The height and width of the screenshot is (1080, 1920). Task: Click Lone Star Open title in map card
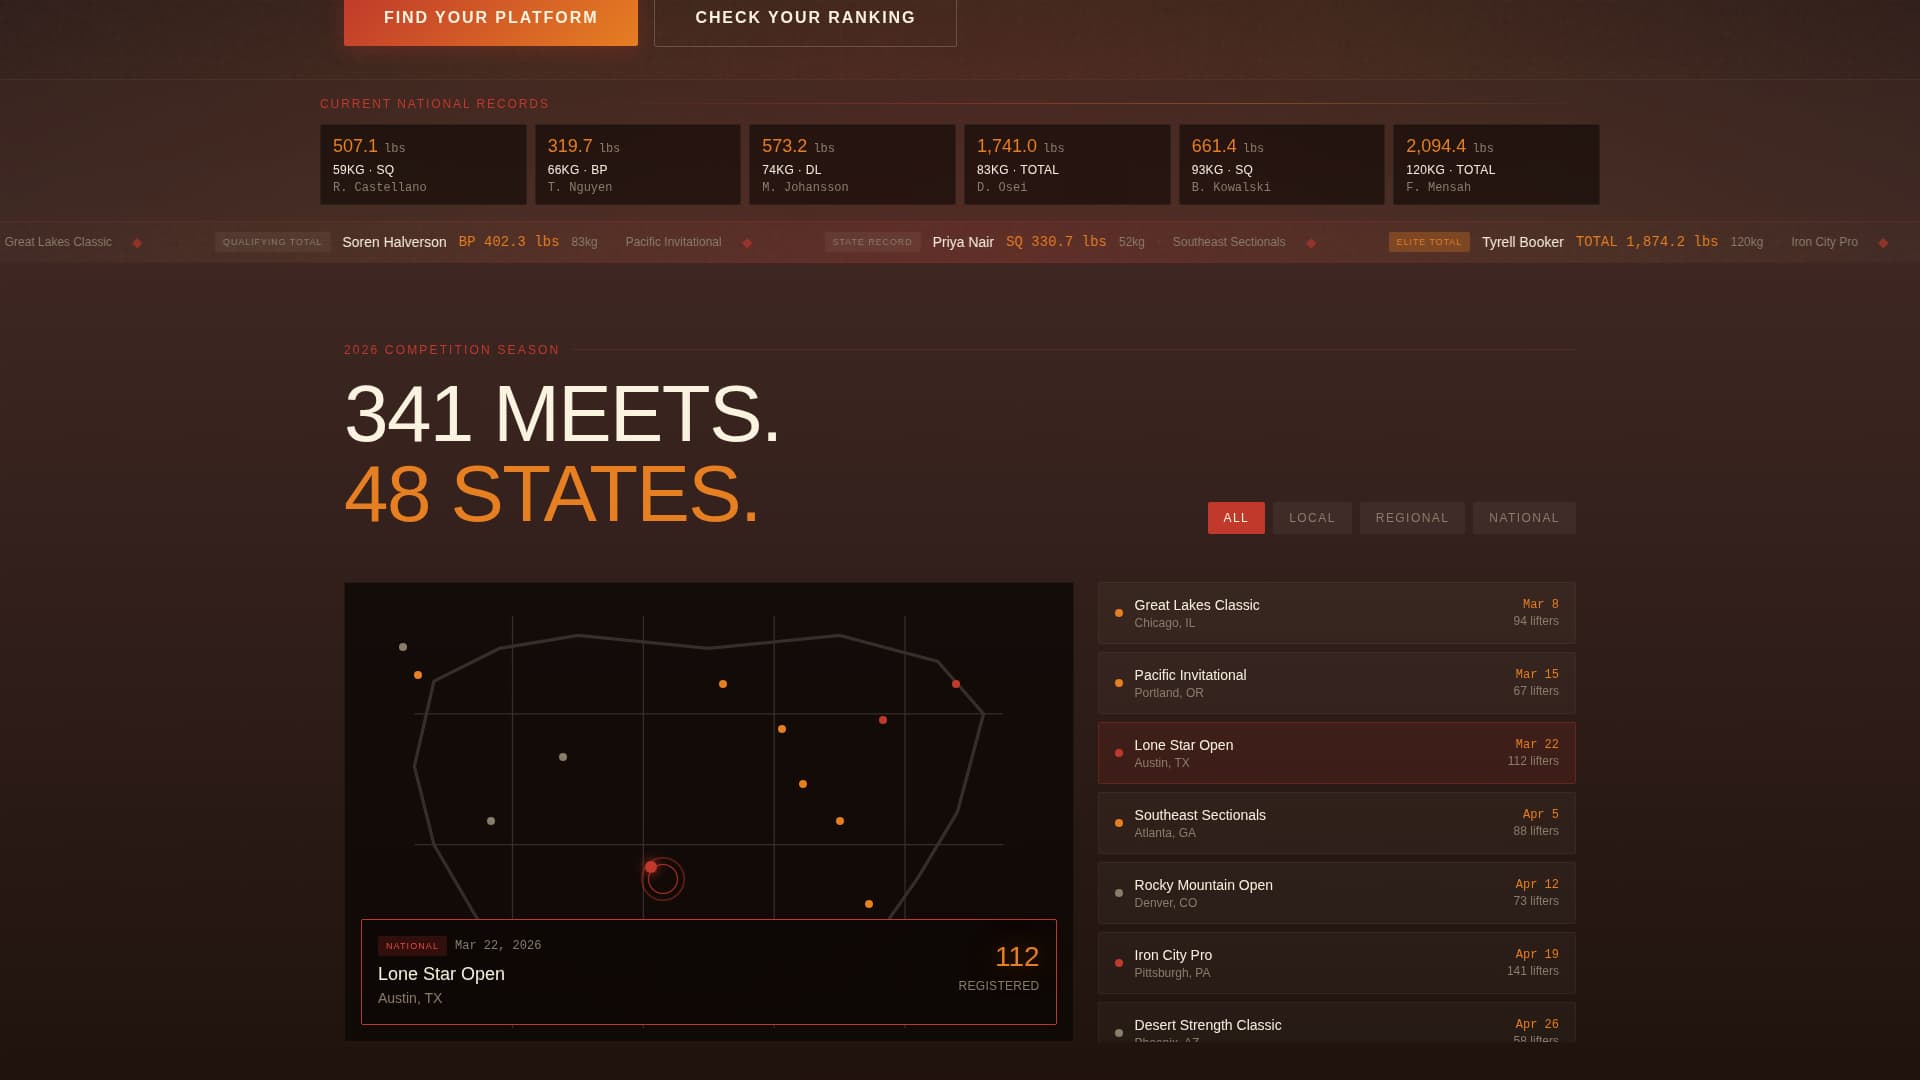(x=441, y=974)
